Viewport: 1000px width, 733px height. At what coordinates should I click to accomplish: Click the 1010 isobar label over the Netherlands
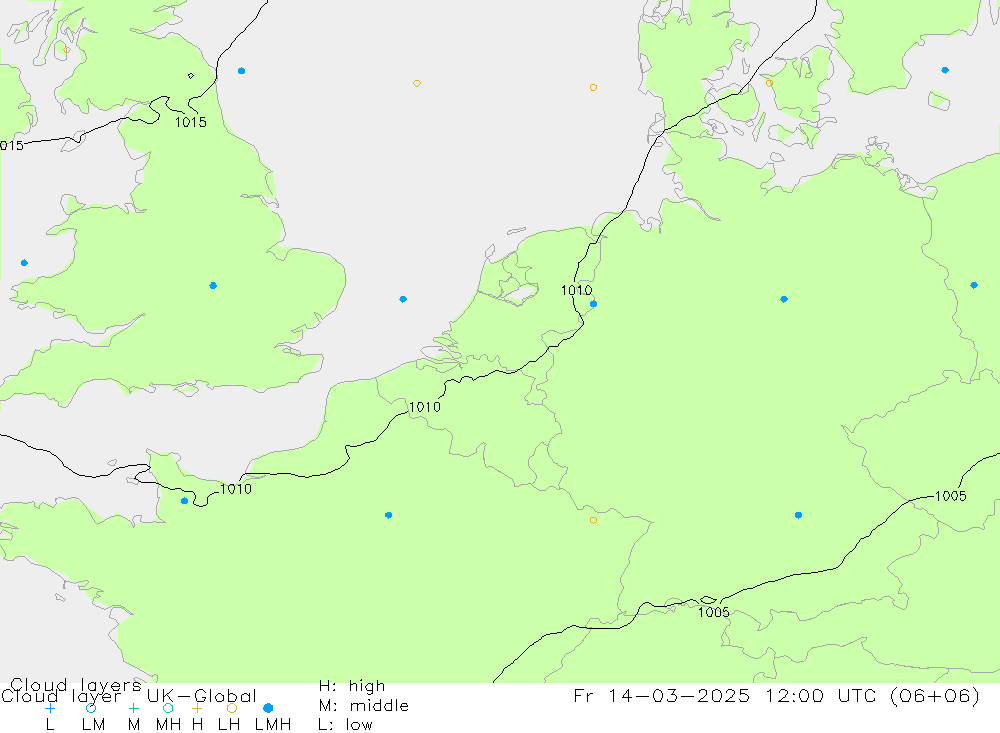[577, 290]
